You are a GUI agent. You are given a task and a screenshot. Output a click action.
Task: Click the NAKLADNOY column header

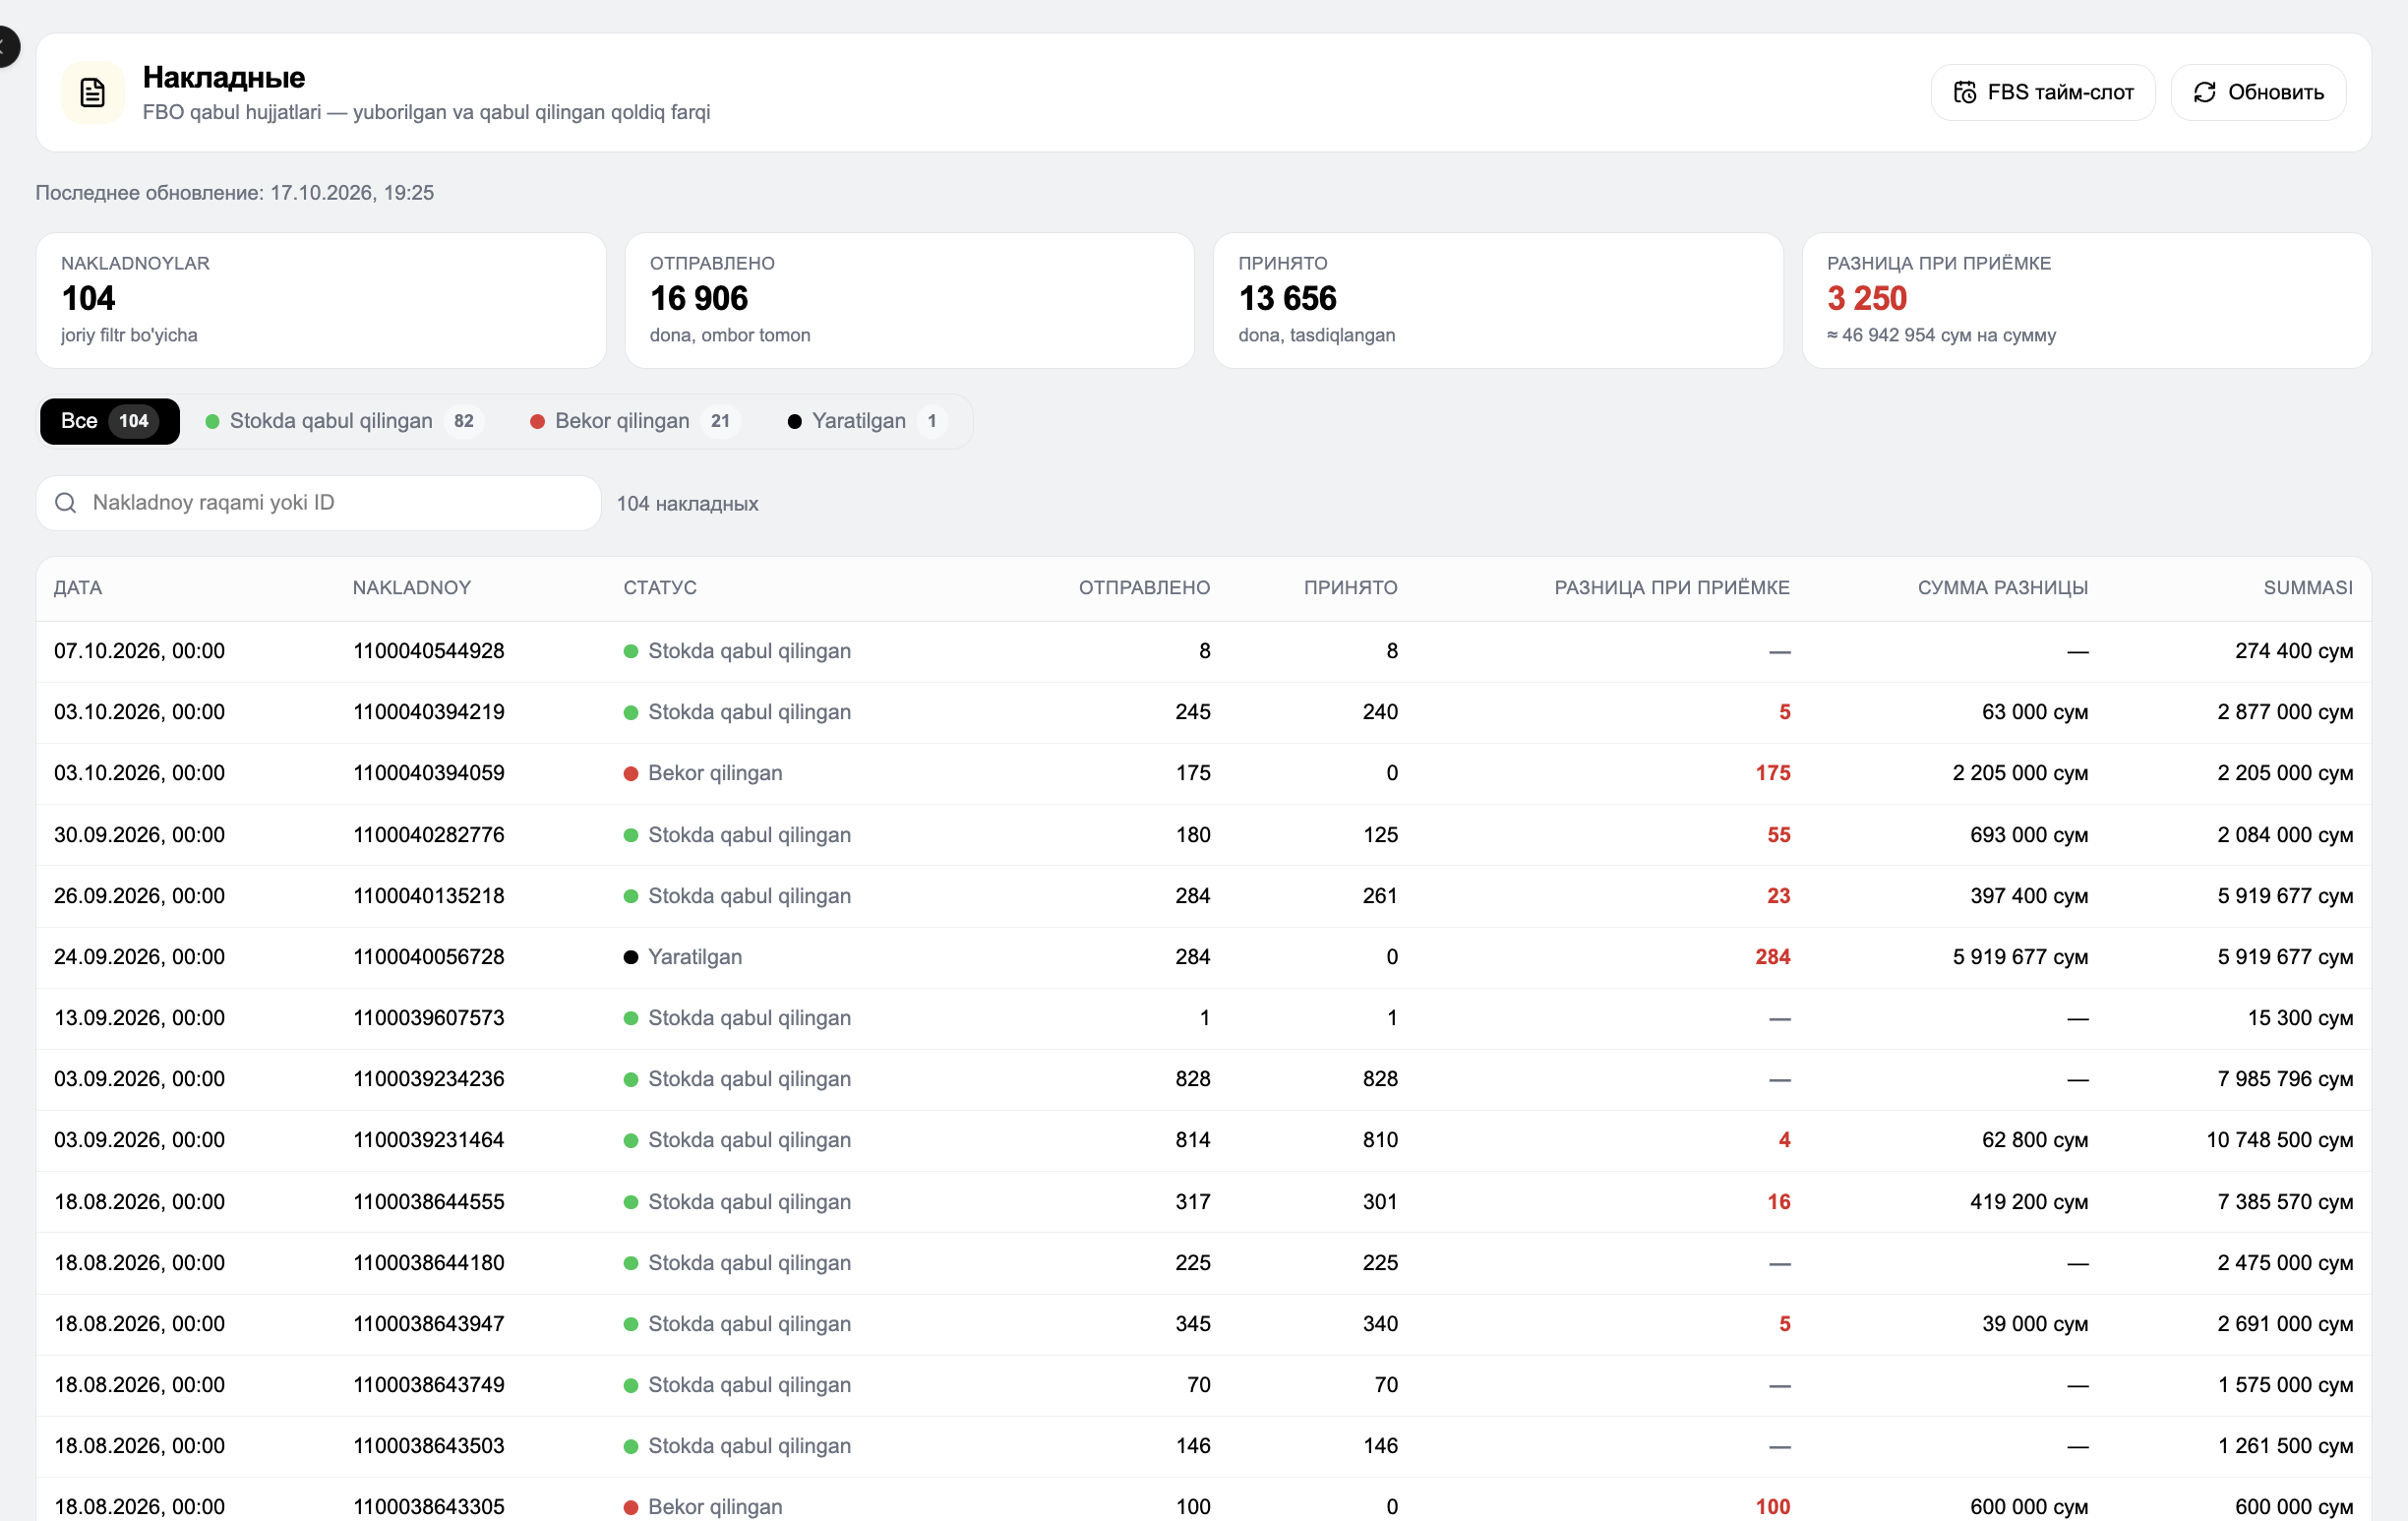click(412, 588)
